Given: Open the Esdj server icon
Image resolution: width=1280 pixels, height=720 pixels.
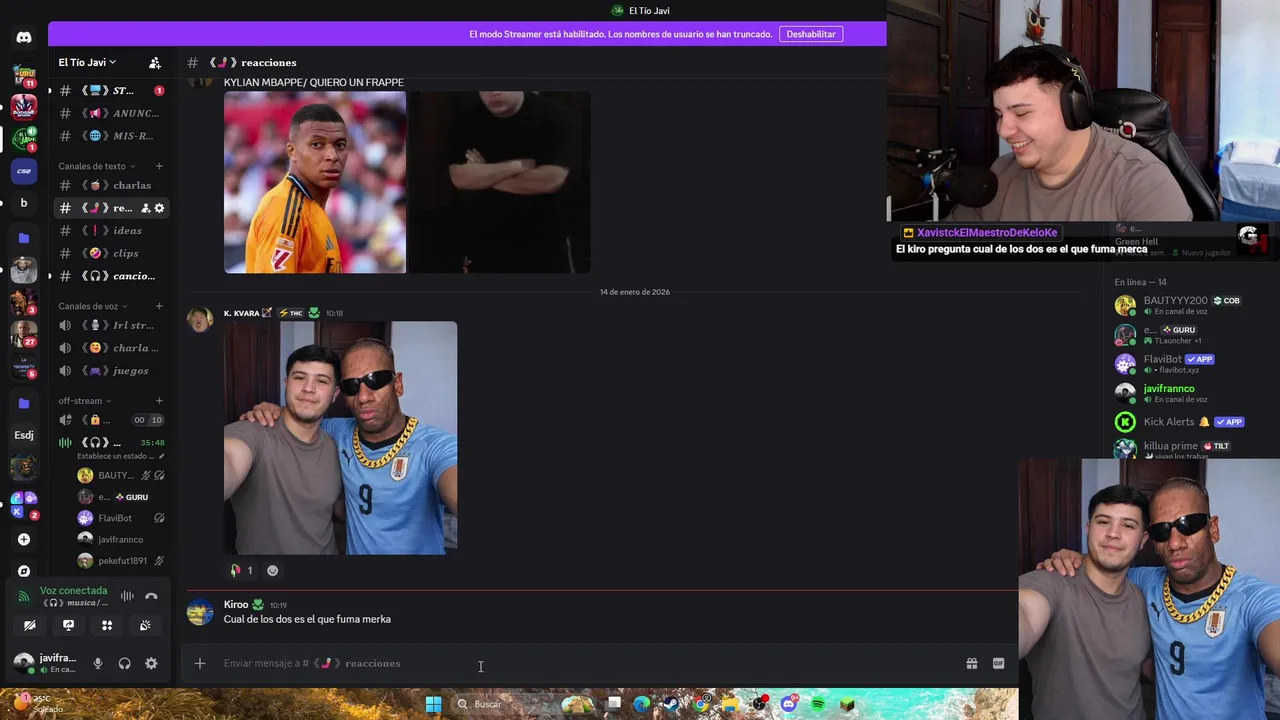Looking at the screenshot, I should (24, 435).
